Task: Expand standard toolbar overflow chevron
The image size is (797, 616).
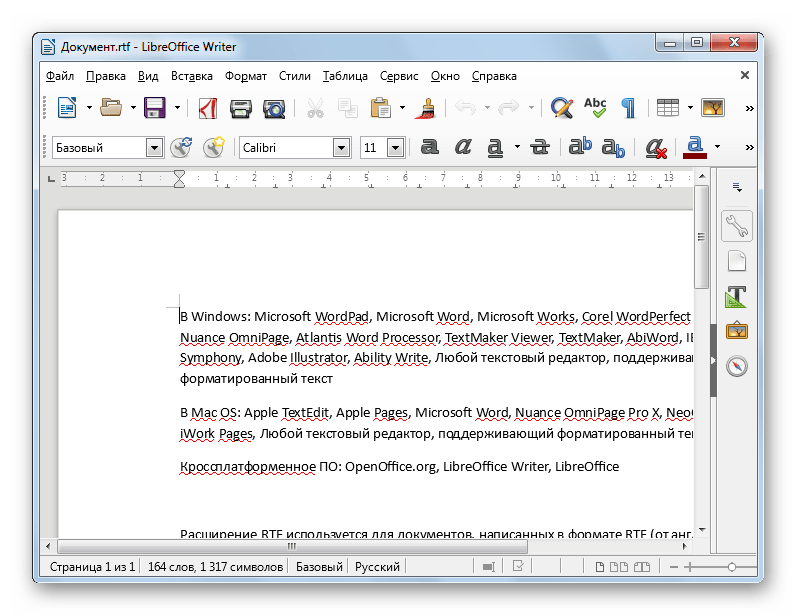Action: pos(749,108)
